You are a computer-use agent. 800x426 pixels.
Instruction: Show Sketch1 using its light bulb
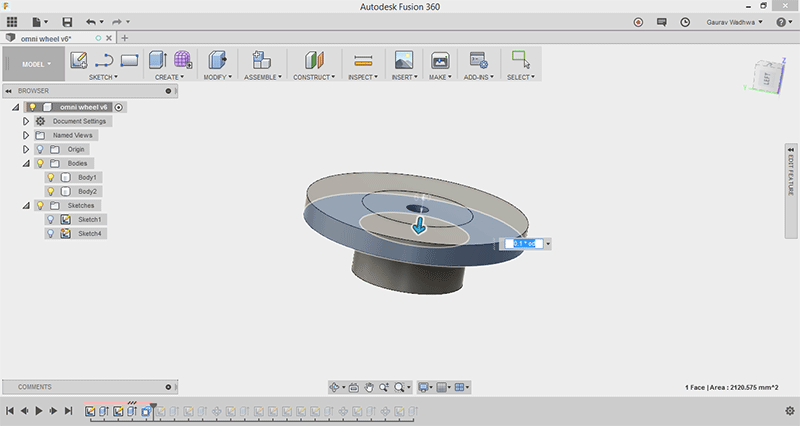50,219
